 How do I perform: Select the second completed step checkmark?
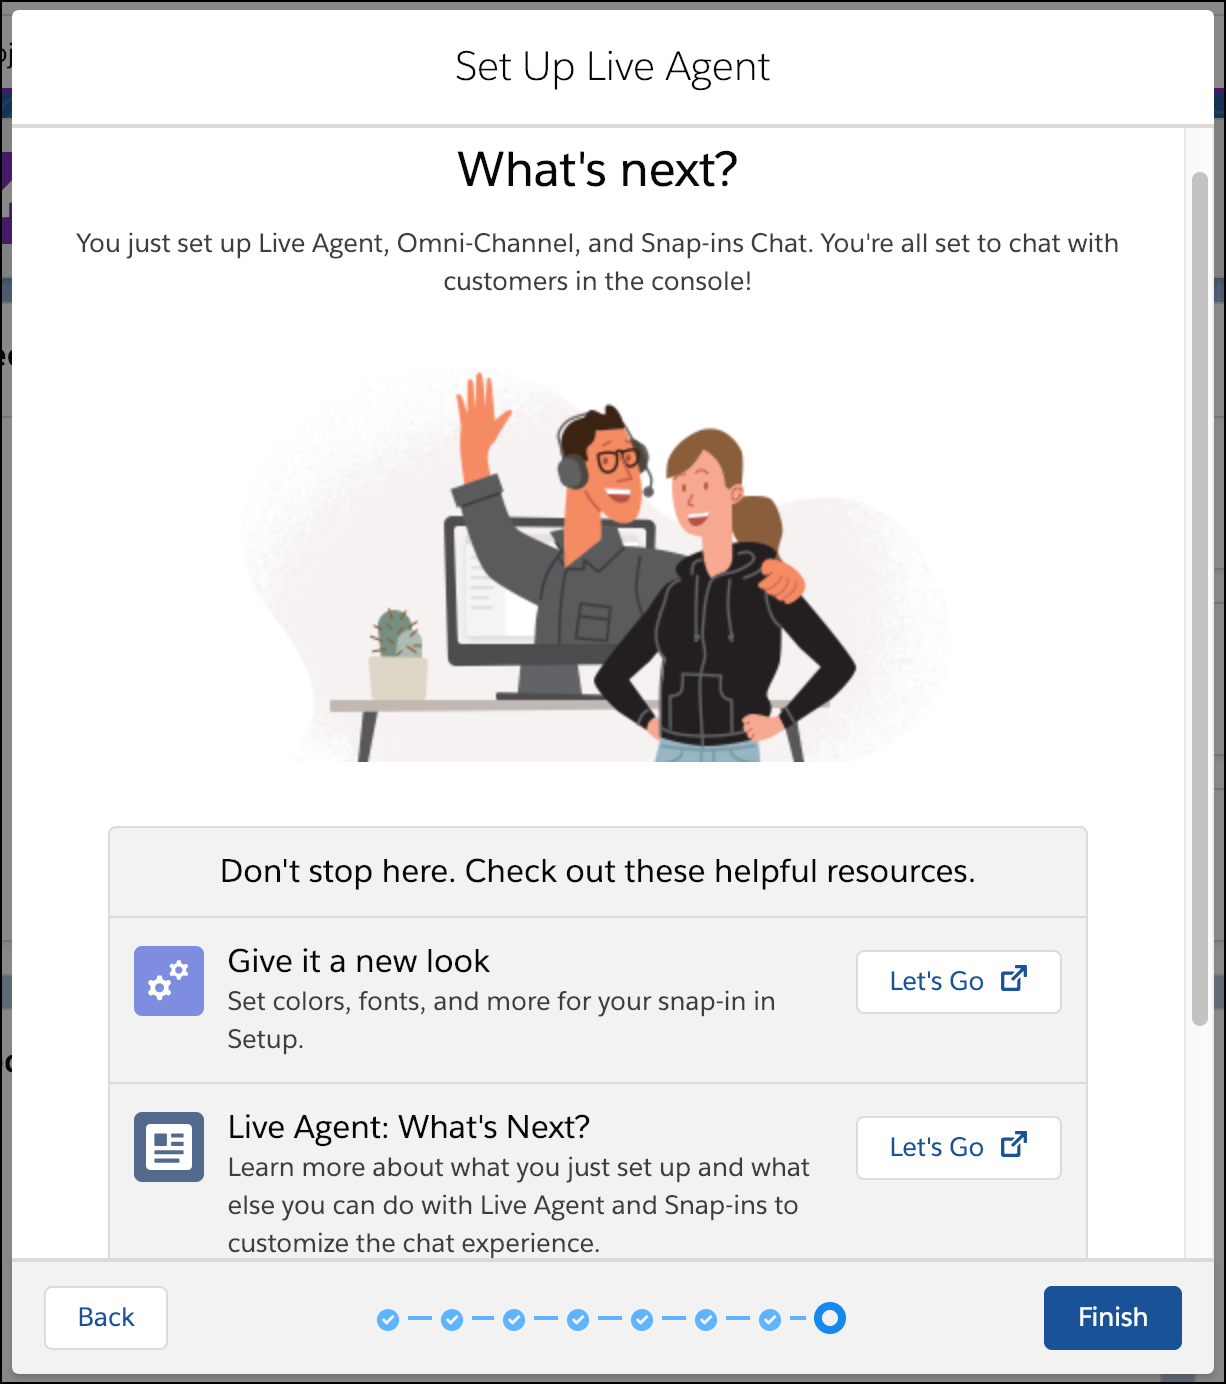[452, 1320]
